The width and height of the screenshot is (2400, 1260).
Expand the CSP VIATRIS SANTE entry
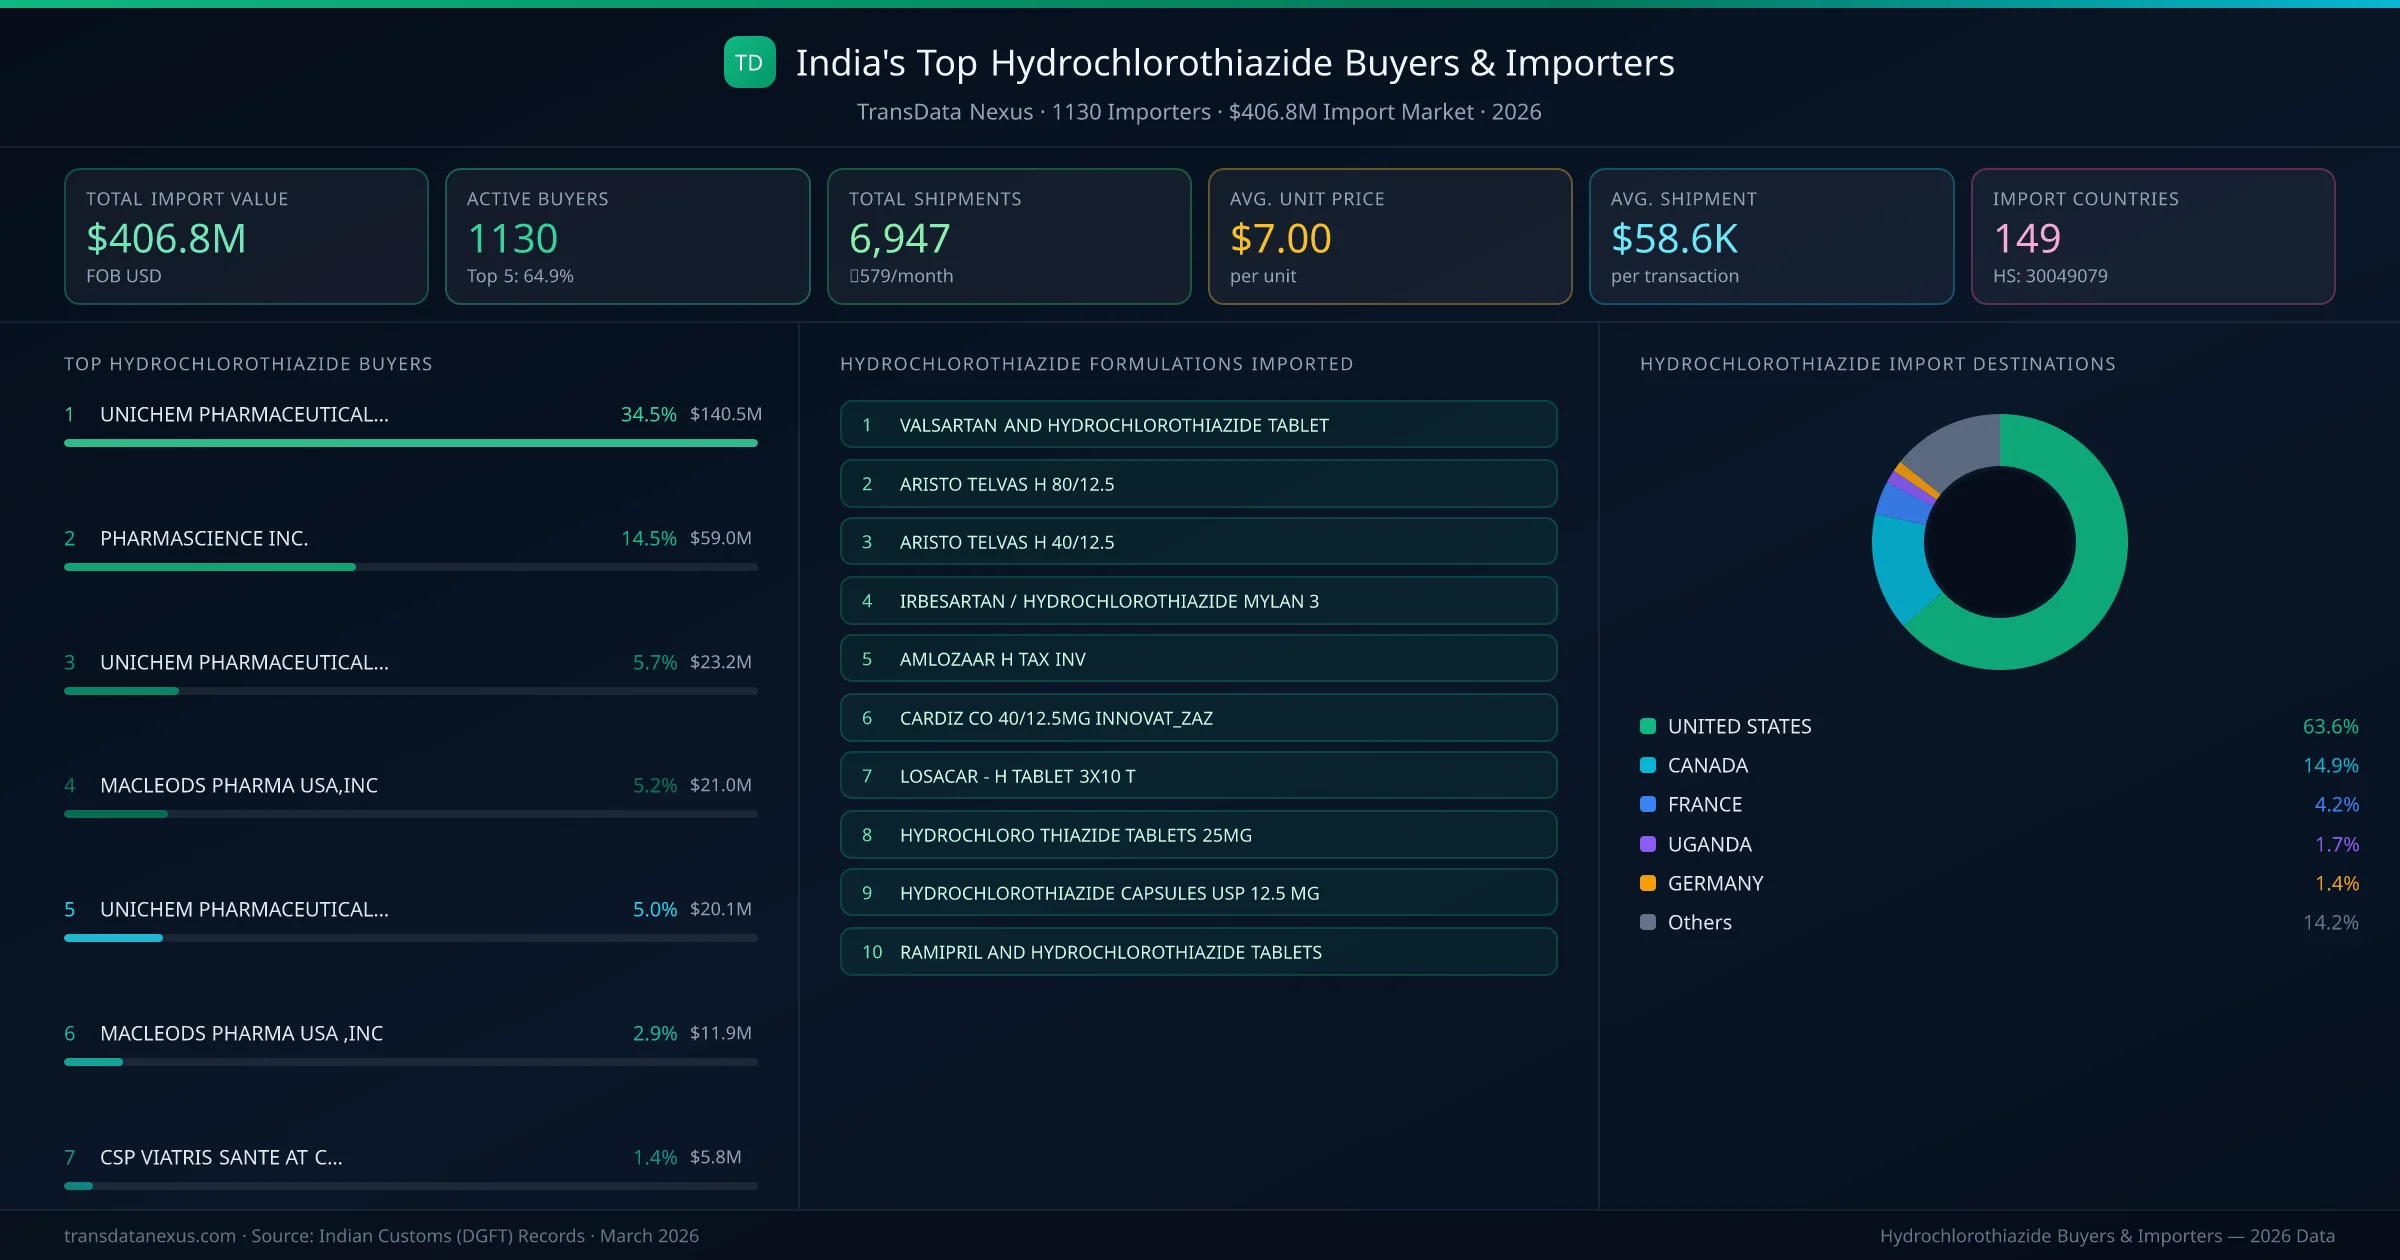pyautogui.click(x=221, y=1157)
